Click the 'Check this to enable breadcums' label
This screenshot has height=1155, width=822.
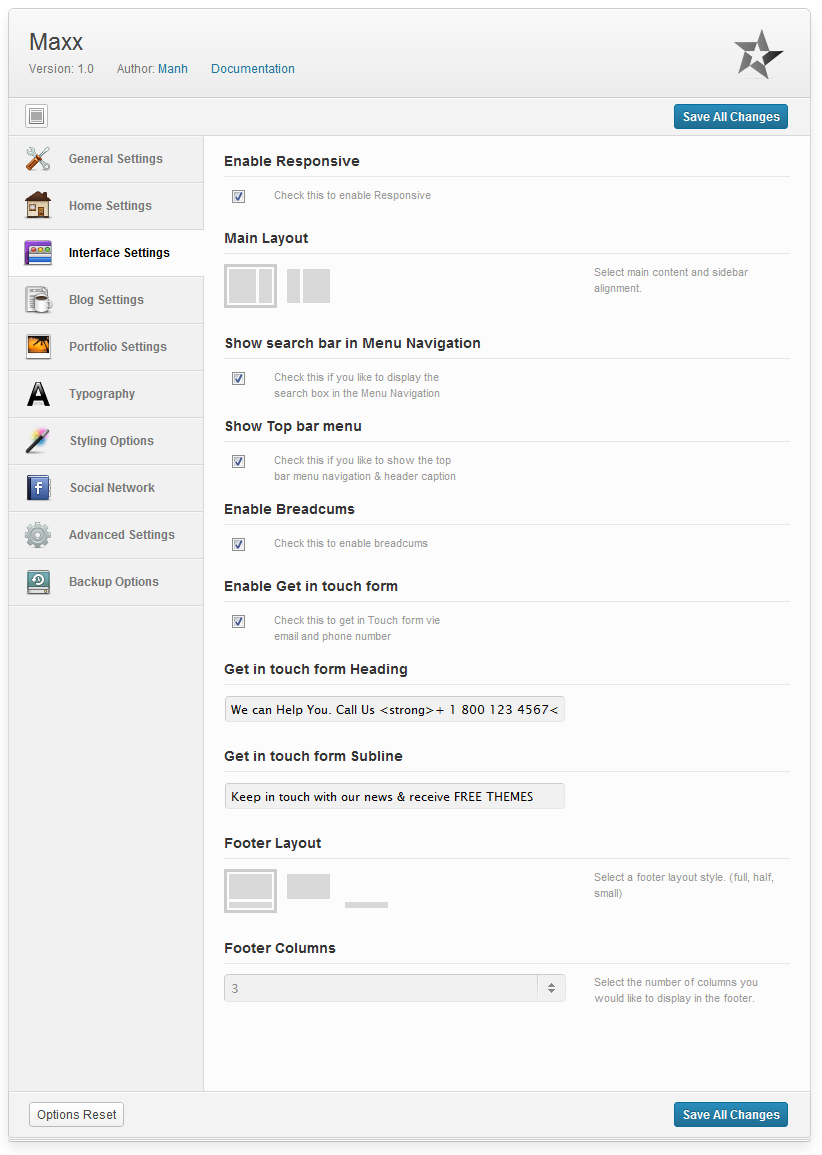351,544
